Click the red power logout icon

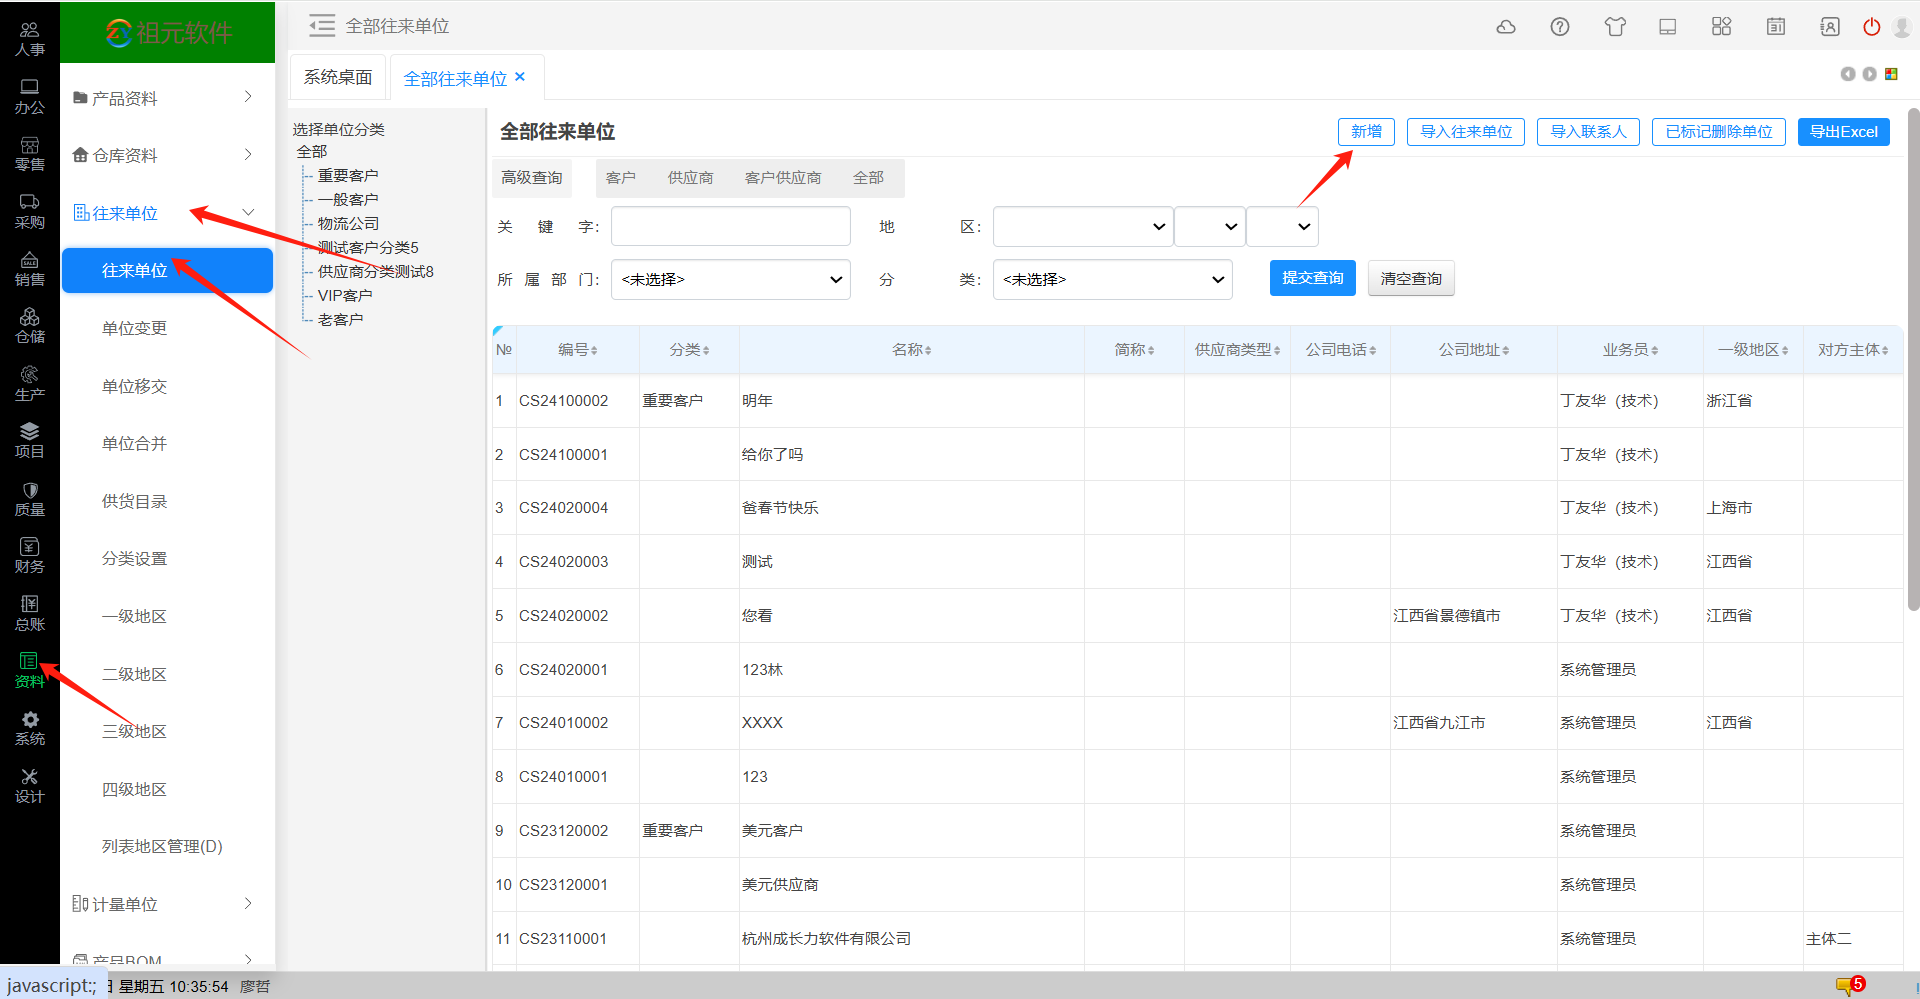click(1872, 27)
